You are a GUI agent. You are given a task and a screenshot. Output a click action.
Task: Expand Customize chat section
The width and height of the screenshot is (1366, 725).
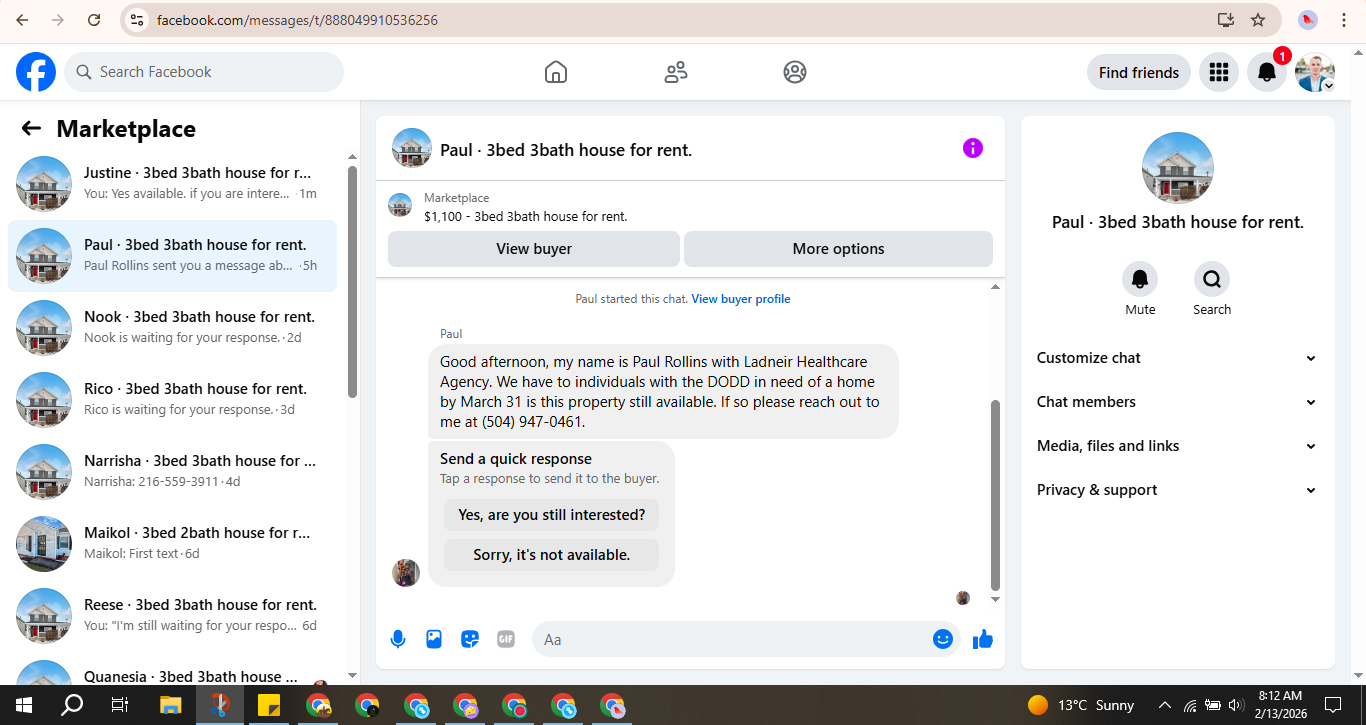[x=1177, y=358]
